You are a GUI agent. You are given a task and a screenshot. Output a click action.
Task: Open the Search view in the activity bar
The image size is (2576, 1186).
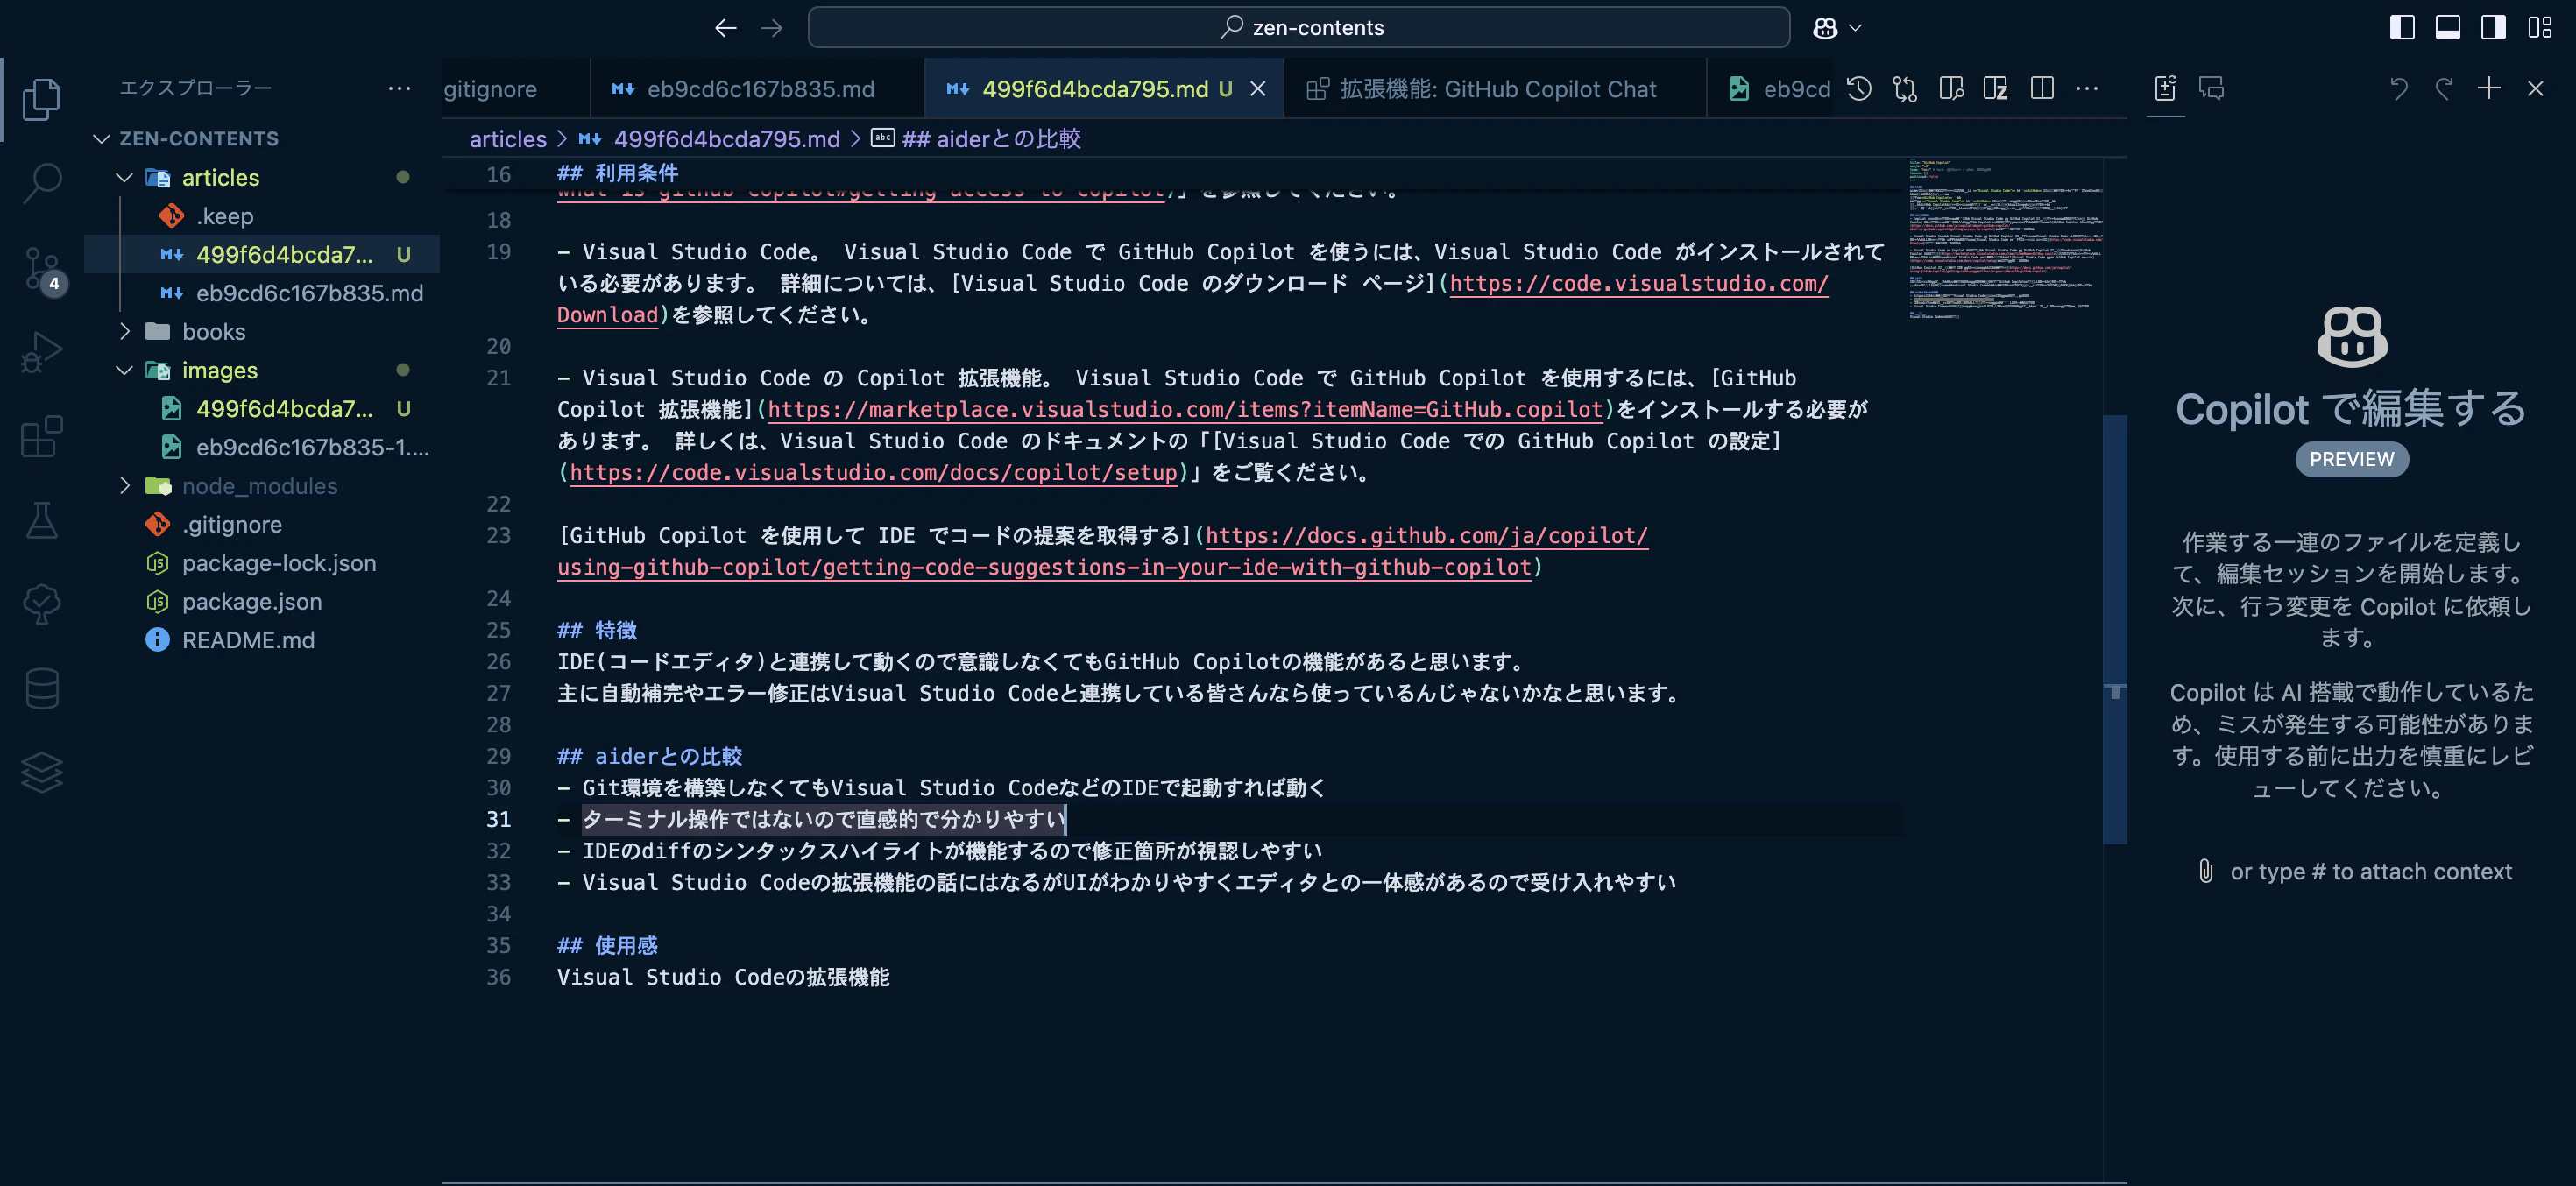[41, 183]
